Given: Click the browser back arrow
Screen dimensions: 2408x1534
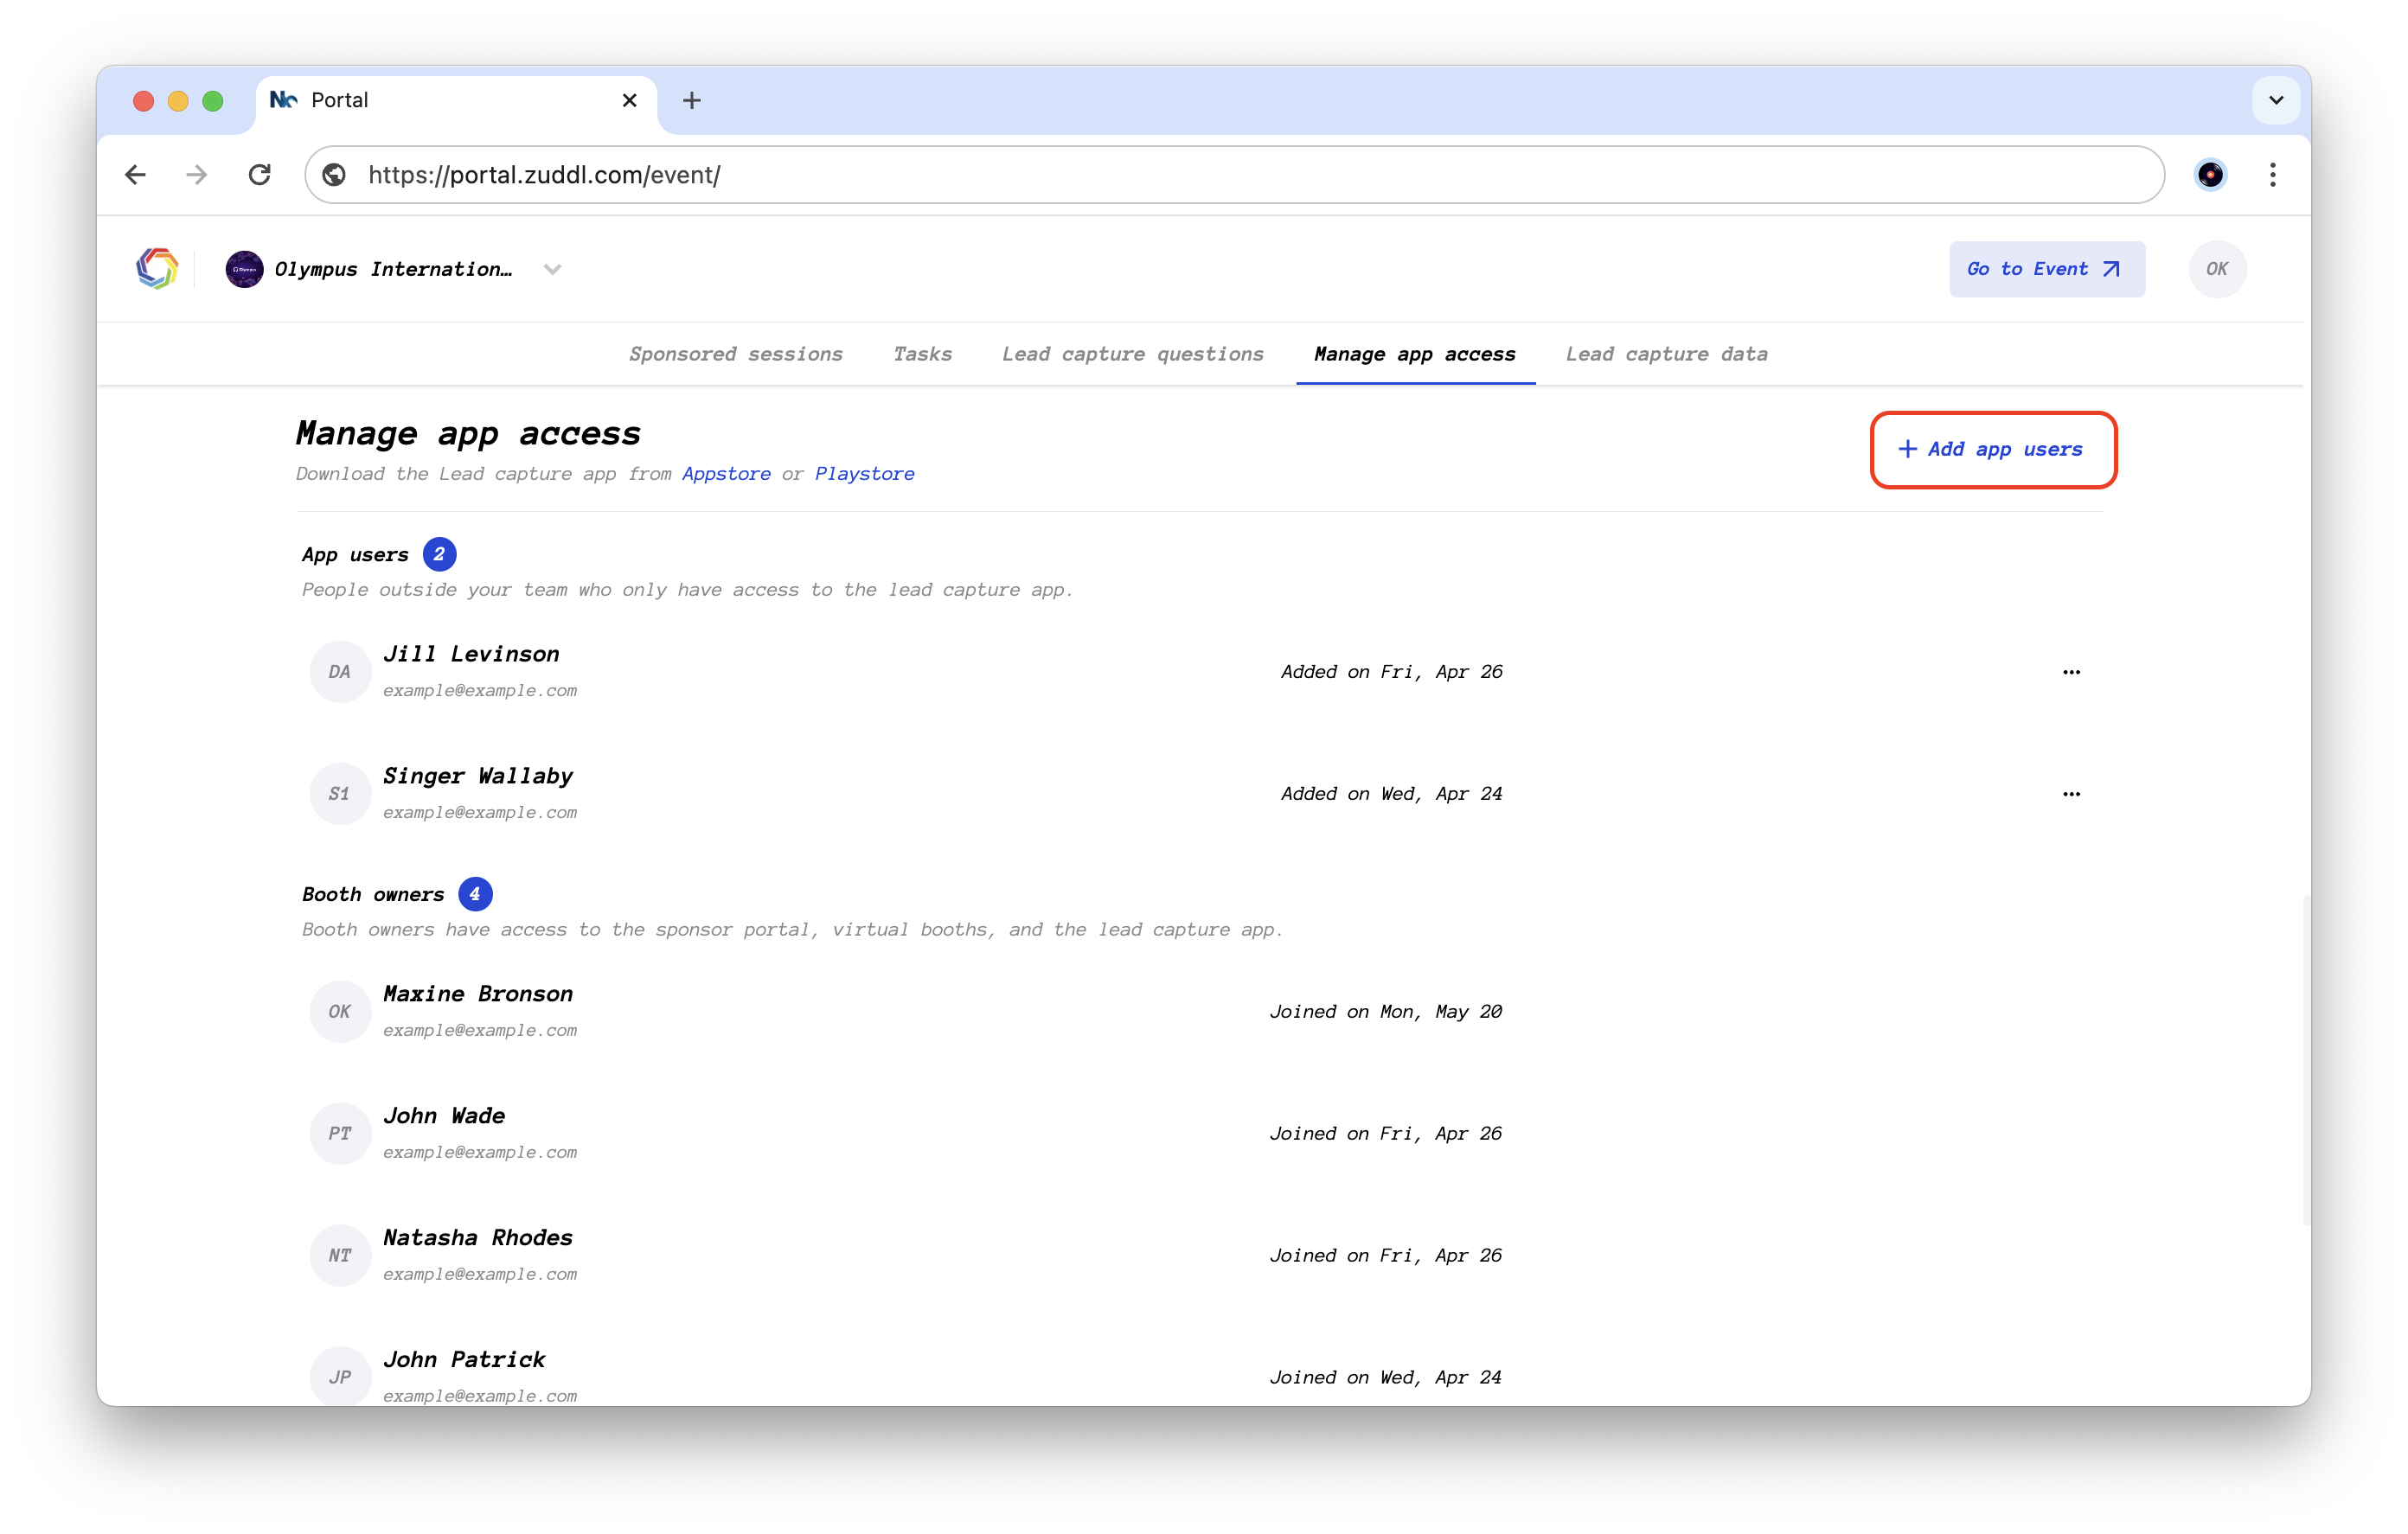Looking at the screenshot, I should [x=135, y=175].
